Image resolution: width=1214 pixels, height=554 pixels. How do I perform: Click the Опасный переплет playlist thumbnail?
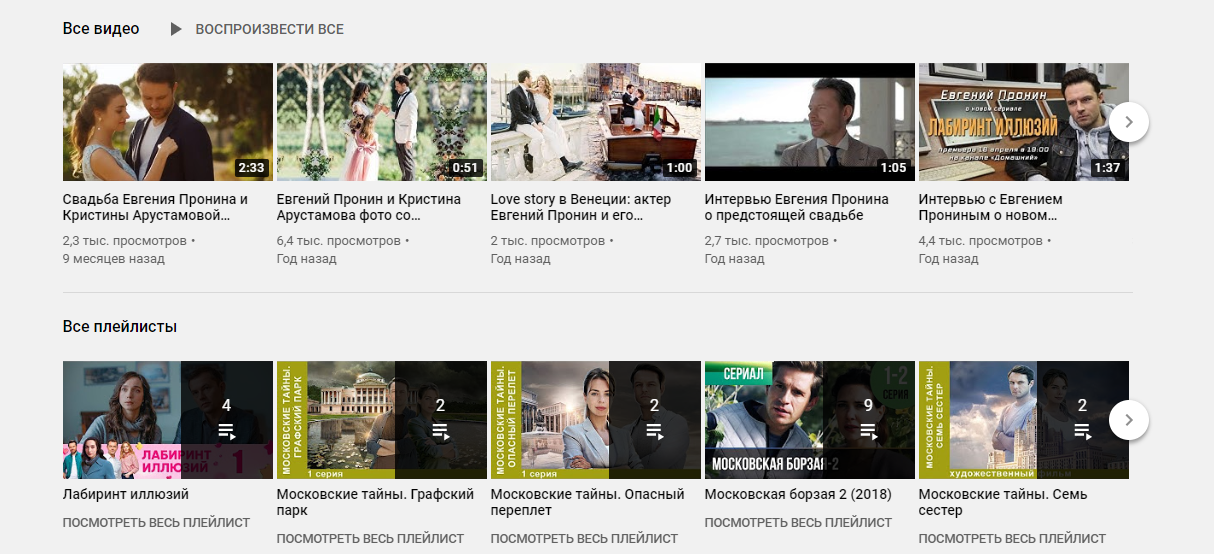coord(596,420)
